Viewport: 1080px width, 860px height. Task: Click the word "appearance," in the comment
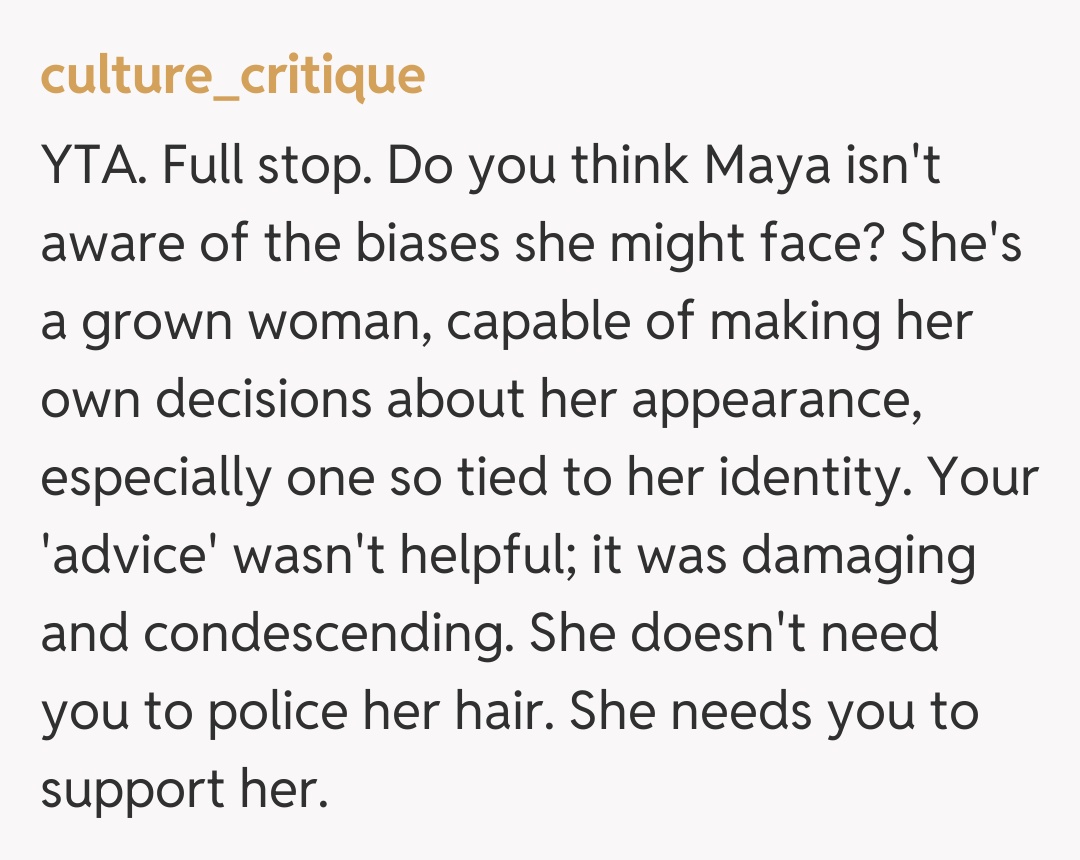pyautogui.click(x=775, y=401)
